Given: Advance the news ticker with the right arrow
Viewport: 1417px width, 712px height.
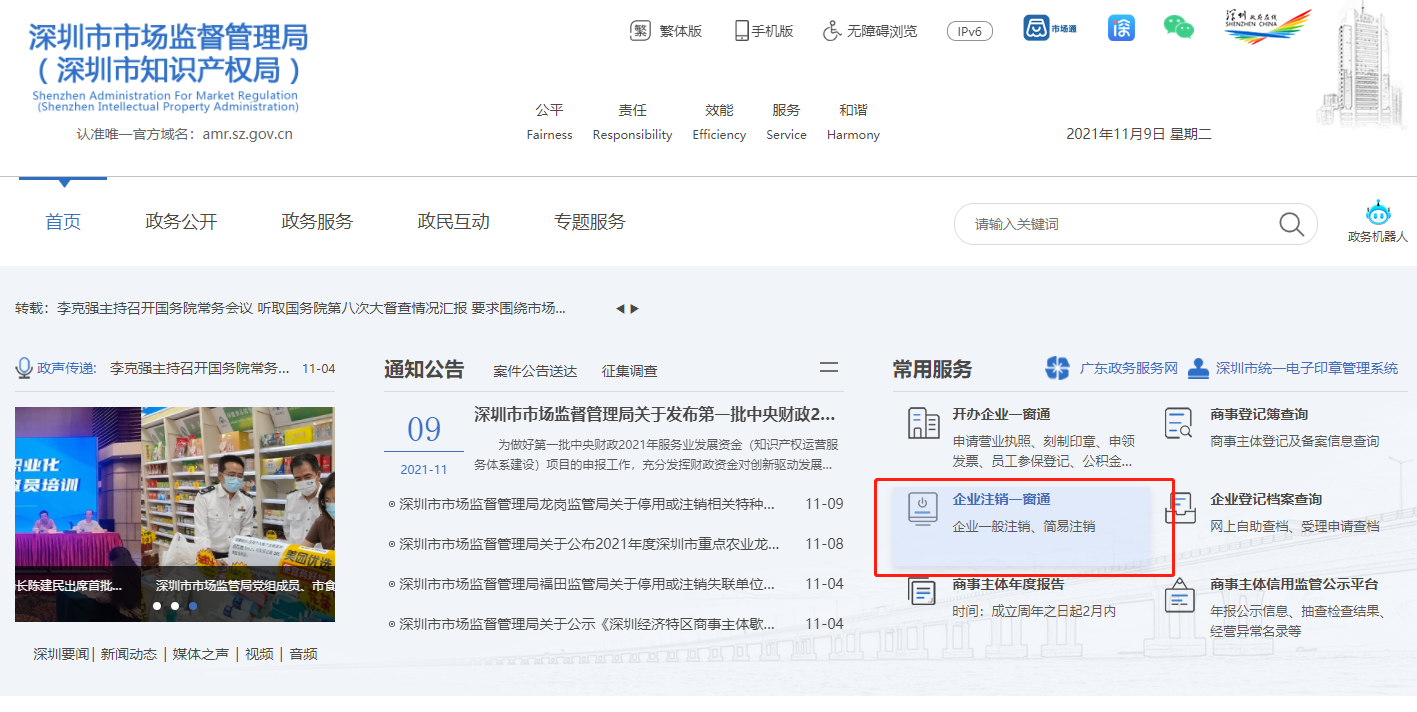Looking at the screenshot, I should 634,309.
